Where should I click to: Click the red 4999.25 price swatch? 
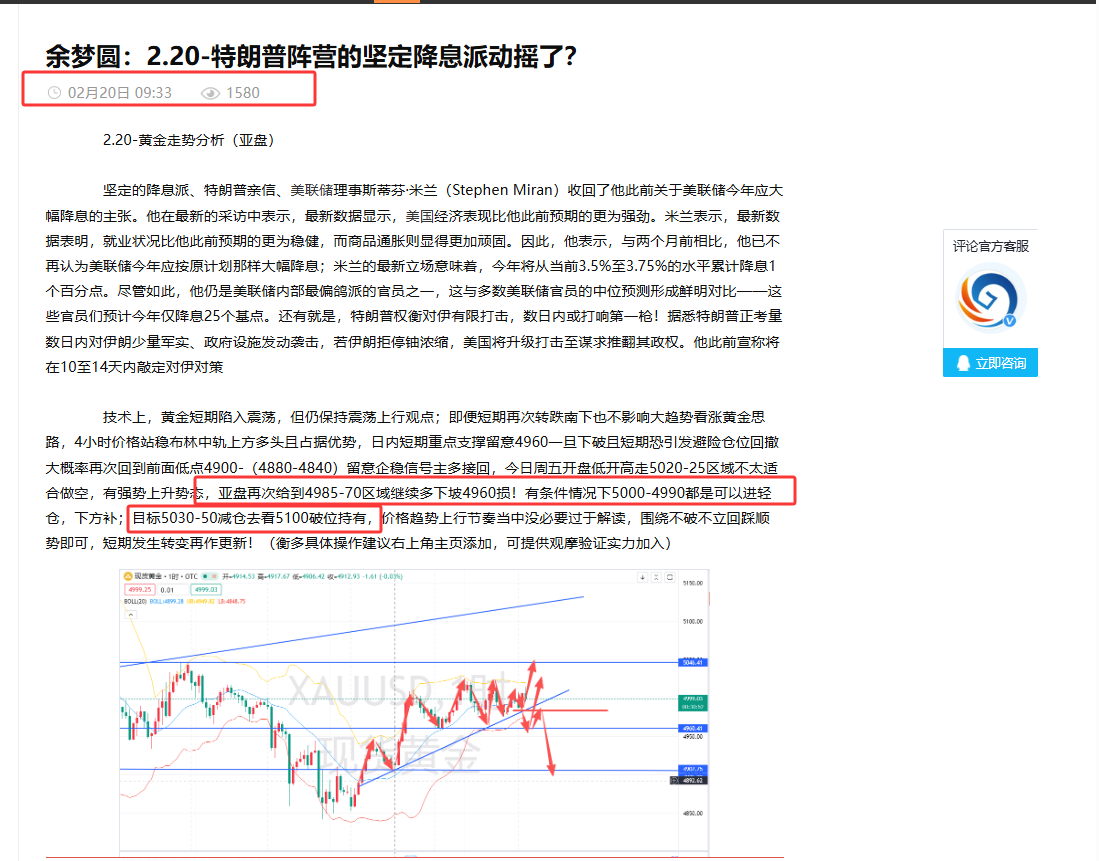tap(139, 589)
